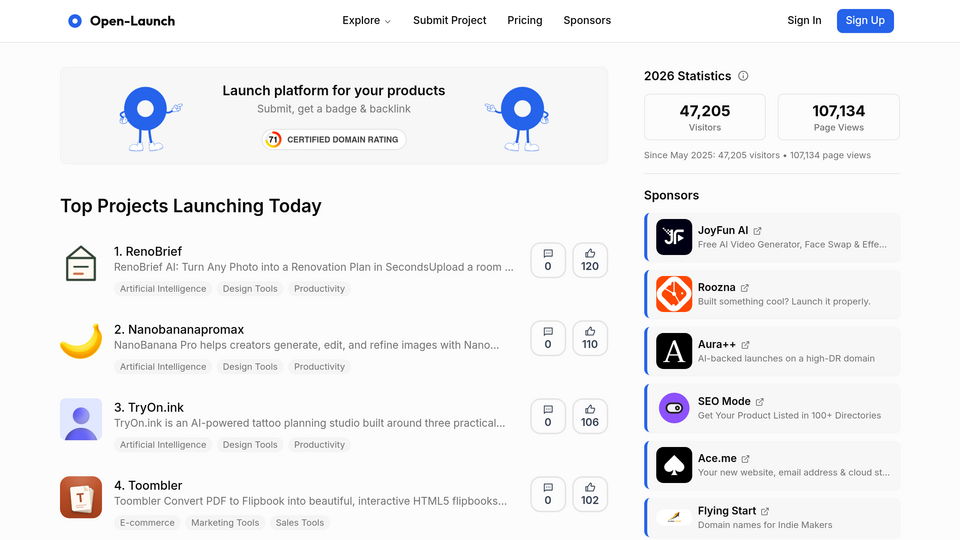Open Aura++ external link icon
Viewport: 960px width, 540px height.
coord(745,345)
